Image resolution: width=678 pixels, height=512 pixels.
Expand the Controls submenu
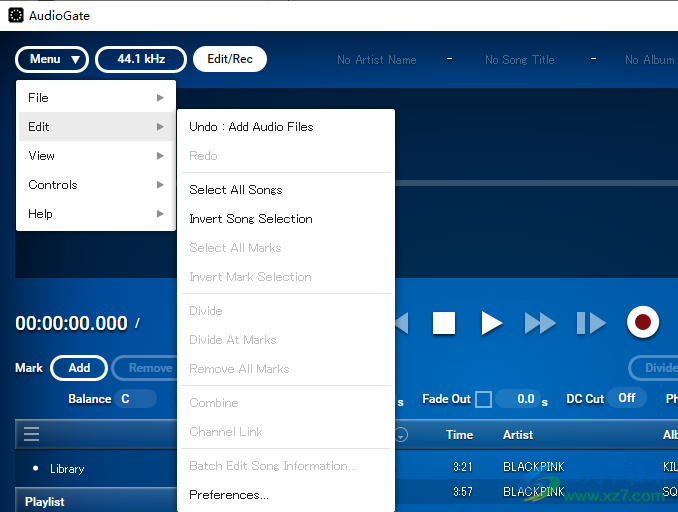tap(95, 185)
